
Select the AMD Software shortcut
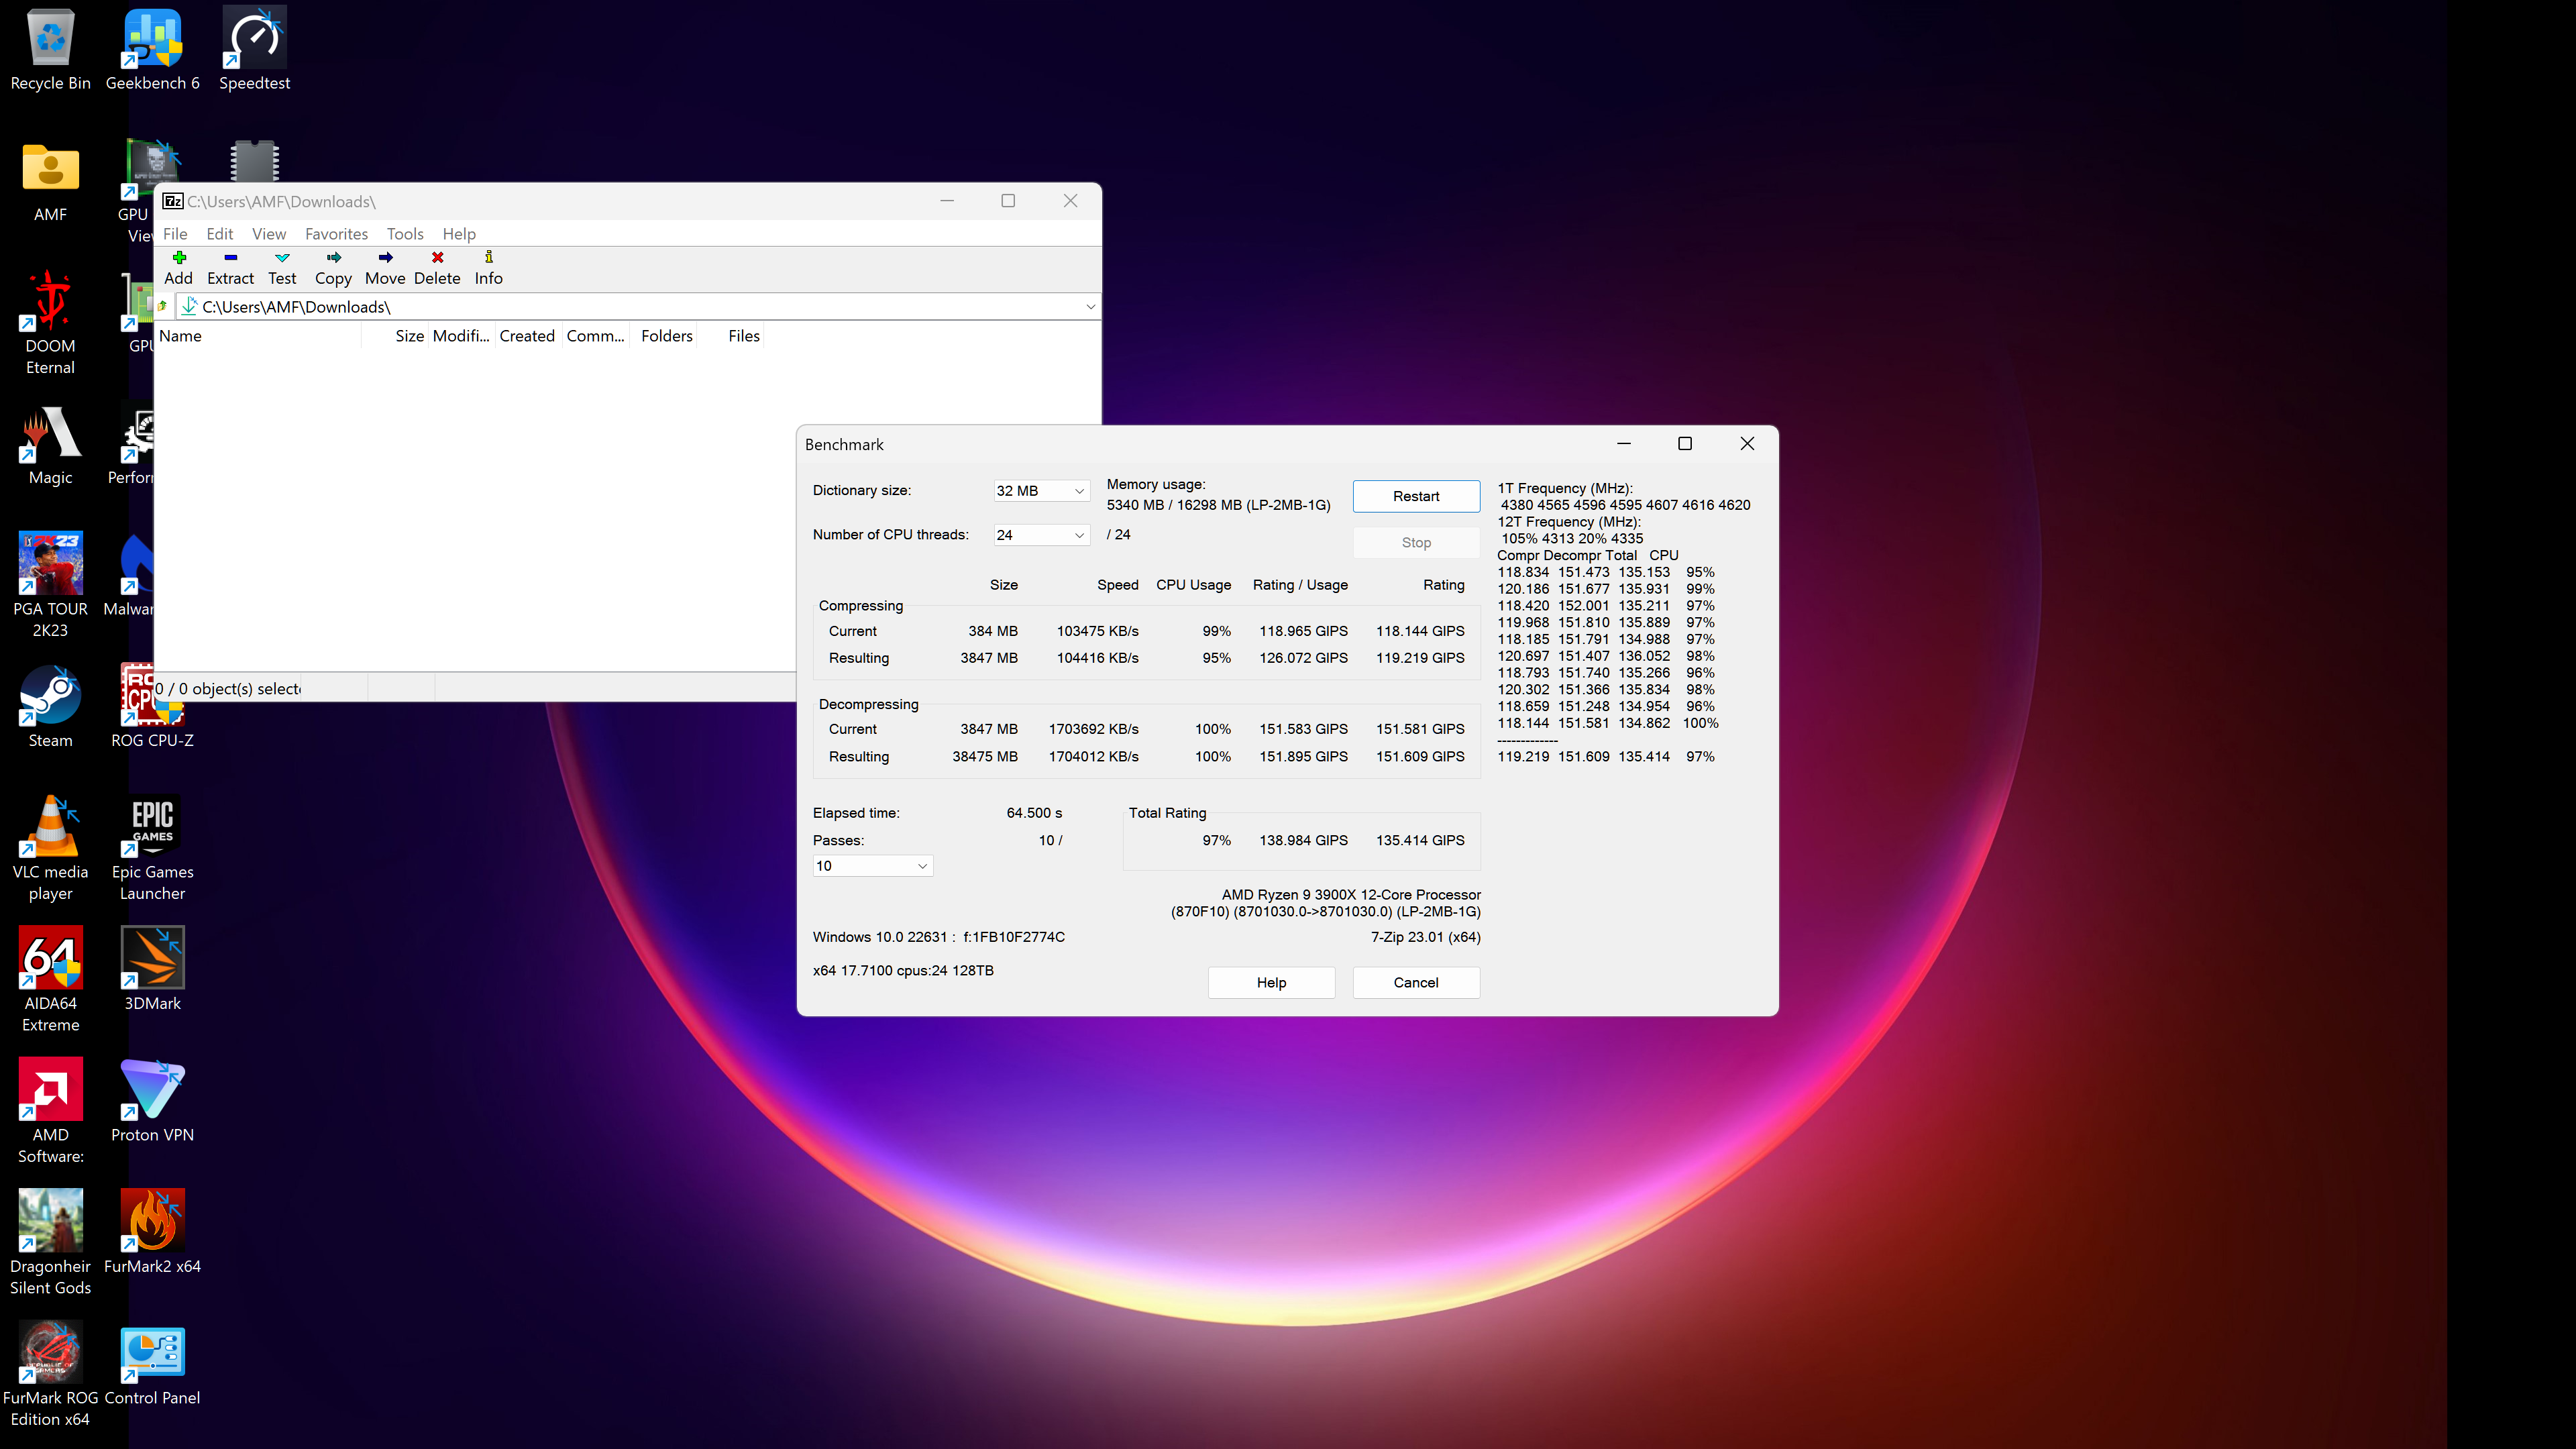point(50,1111)
